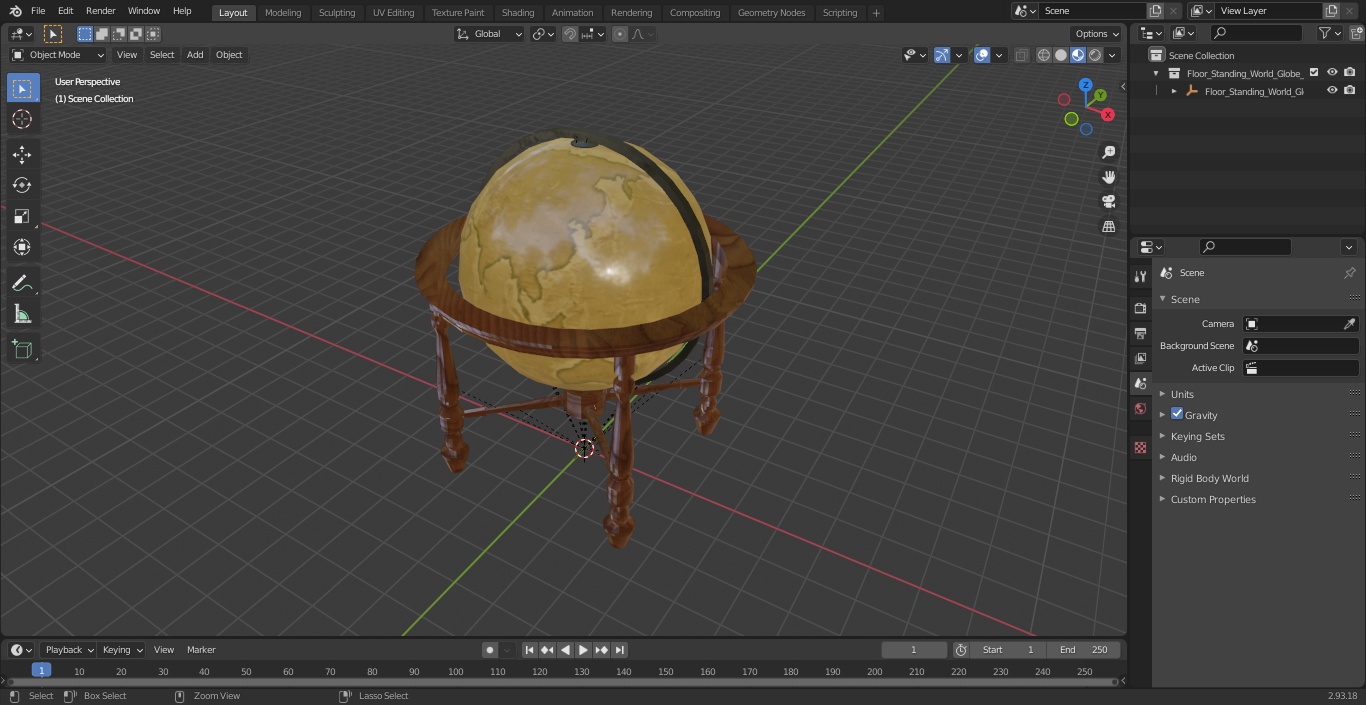
Task: Play the animation forward
Action: (583, 650)
